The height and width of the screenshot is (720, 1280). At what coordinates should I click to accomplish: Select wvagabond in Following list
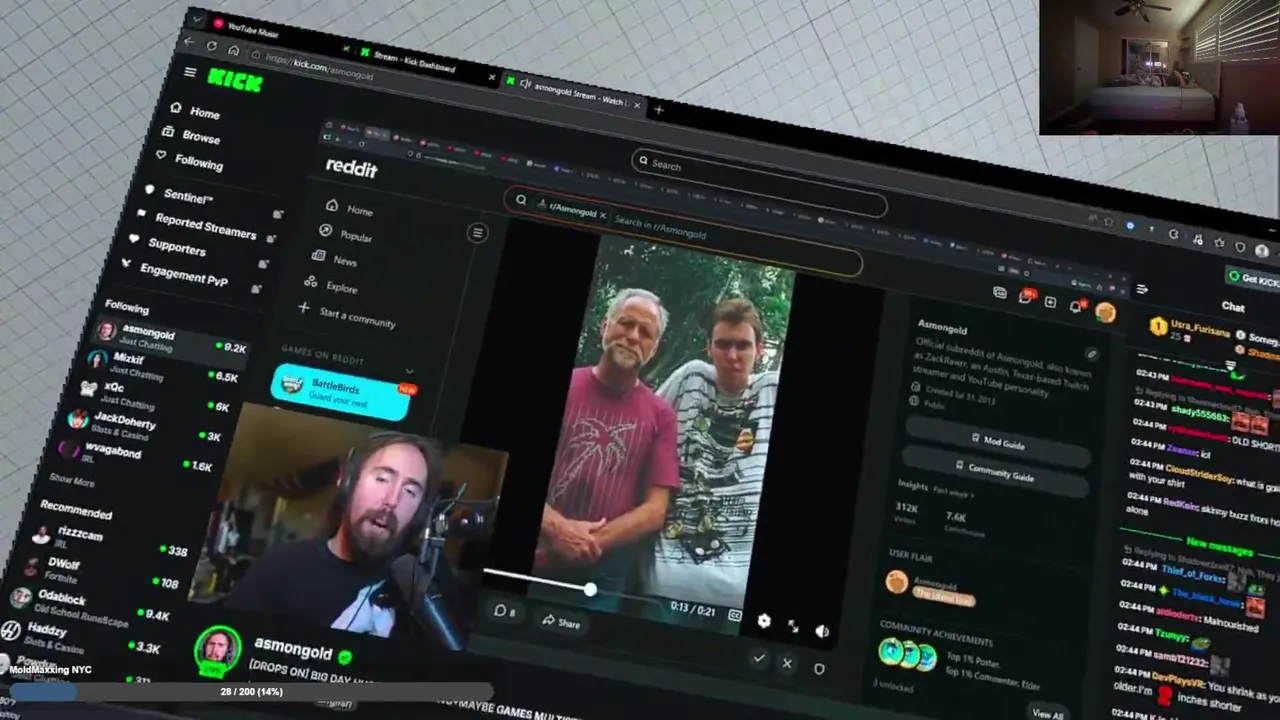point(135,453)
